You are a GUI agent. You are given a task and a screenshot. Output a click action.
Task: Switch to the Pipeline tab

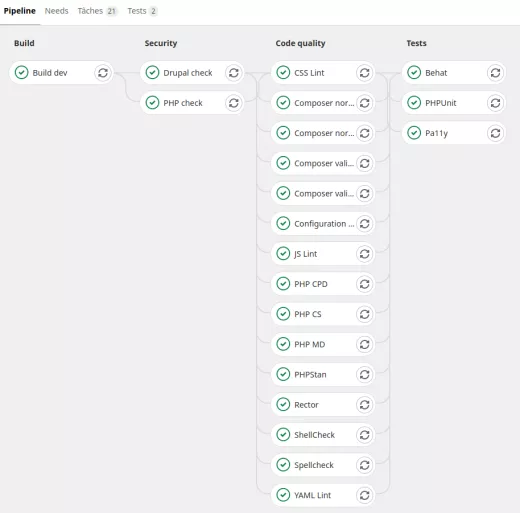click(20, 11)
